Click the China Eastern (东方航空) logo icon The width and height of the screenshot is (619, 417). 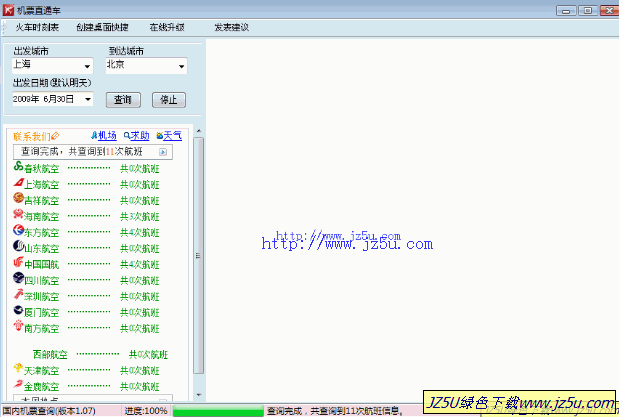click(18, 230)
